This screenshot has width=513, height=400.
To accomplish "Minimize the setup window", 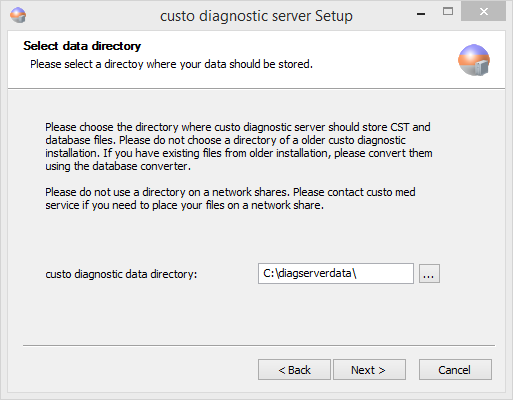I will [x=421, y=13].
